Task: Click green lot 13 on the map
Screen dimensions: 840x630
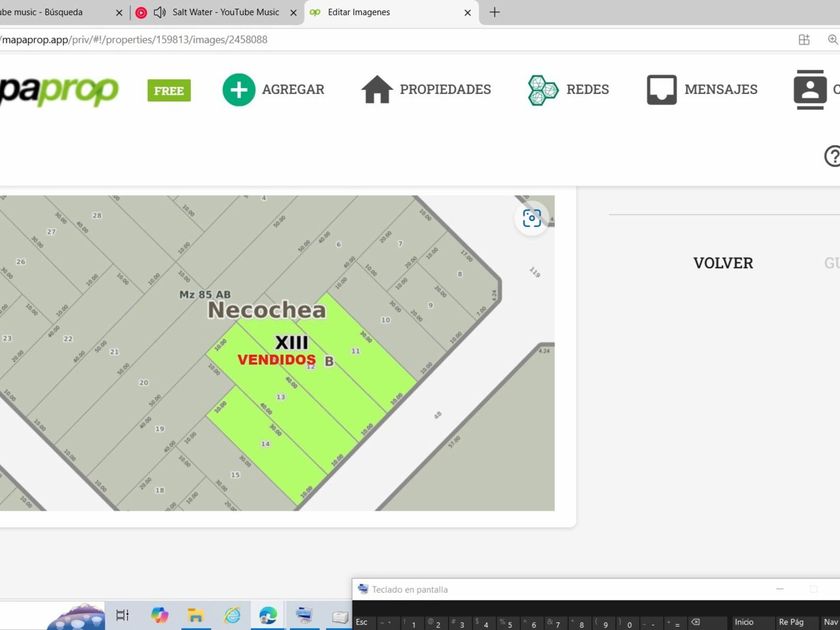Action: 281,397
